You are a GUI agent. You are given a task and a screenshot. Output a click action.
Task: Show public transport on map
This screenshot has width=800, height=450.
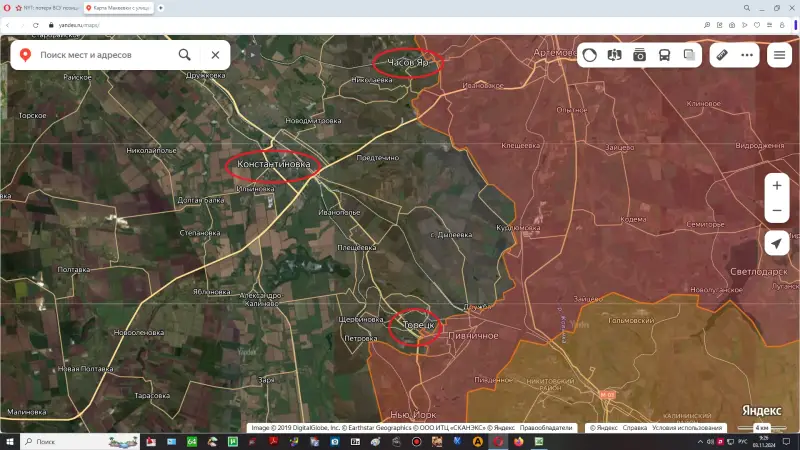tap(665, 55)
